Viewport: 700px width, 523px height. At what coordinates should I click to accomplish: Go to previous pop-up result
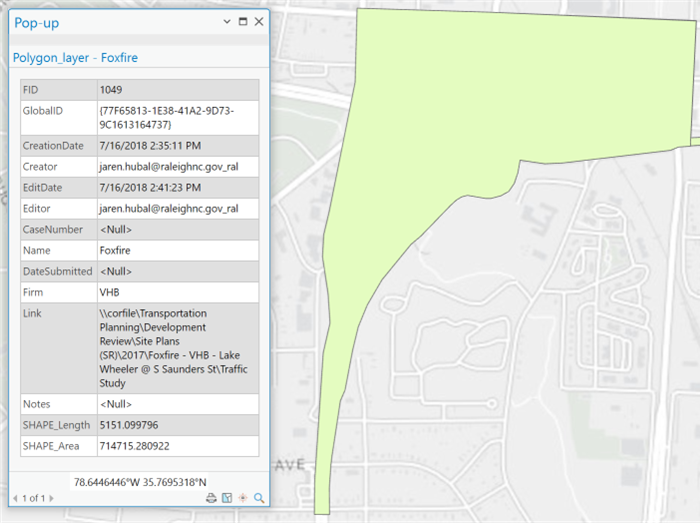tap(16, 498)
